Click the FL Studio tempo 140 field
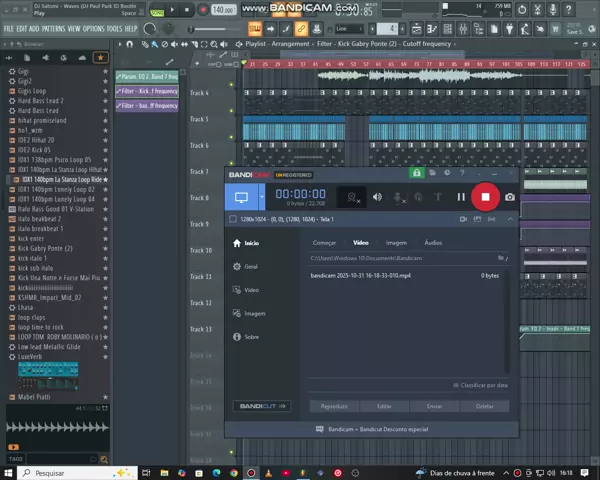The width and height of the screenshot is (600, 480). tap(222, 9)
